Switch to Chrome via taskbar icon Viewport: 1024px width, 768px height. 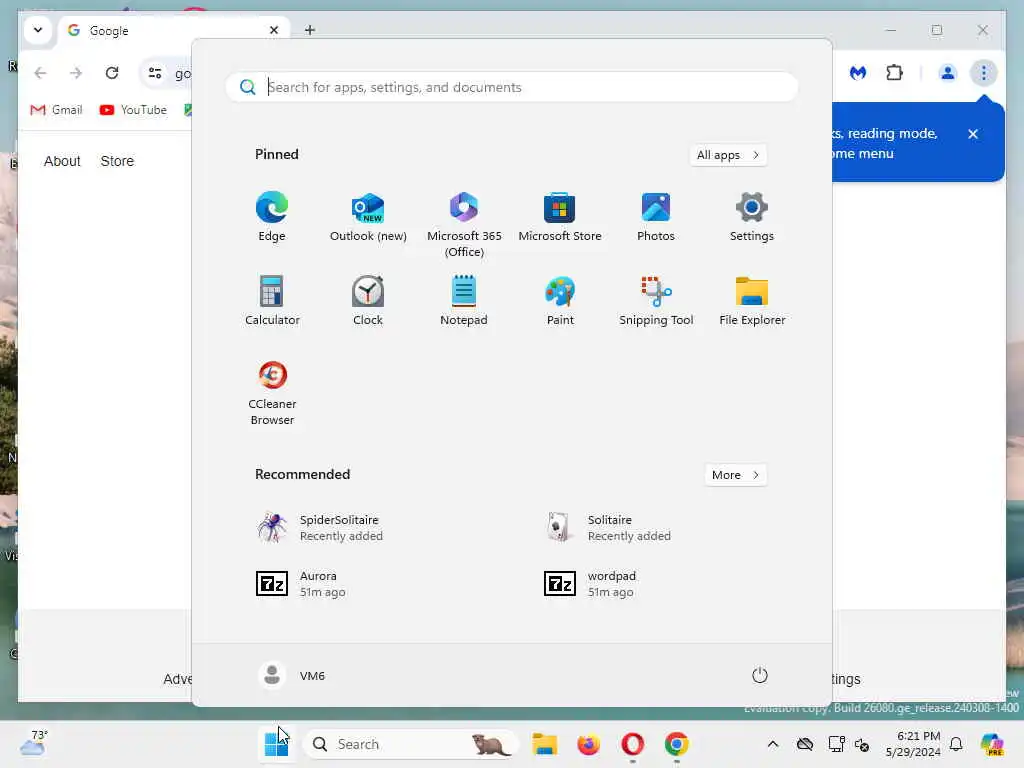pyautogui.click(x=677, y=744)
